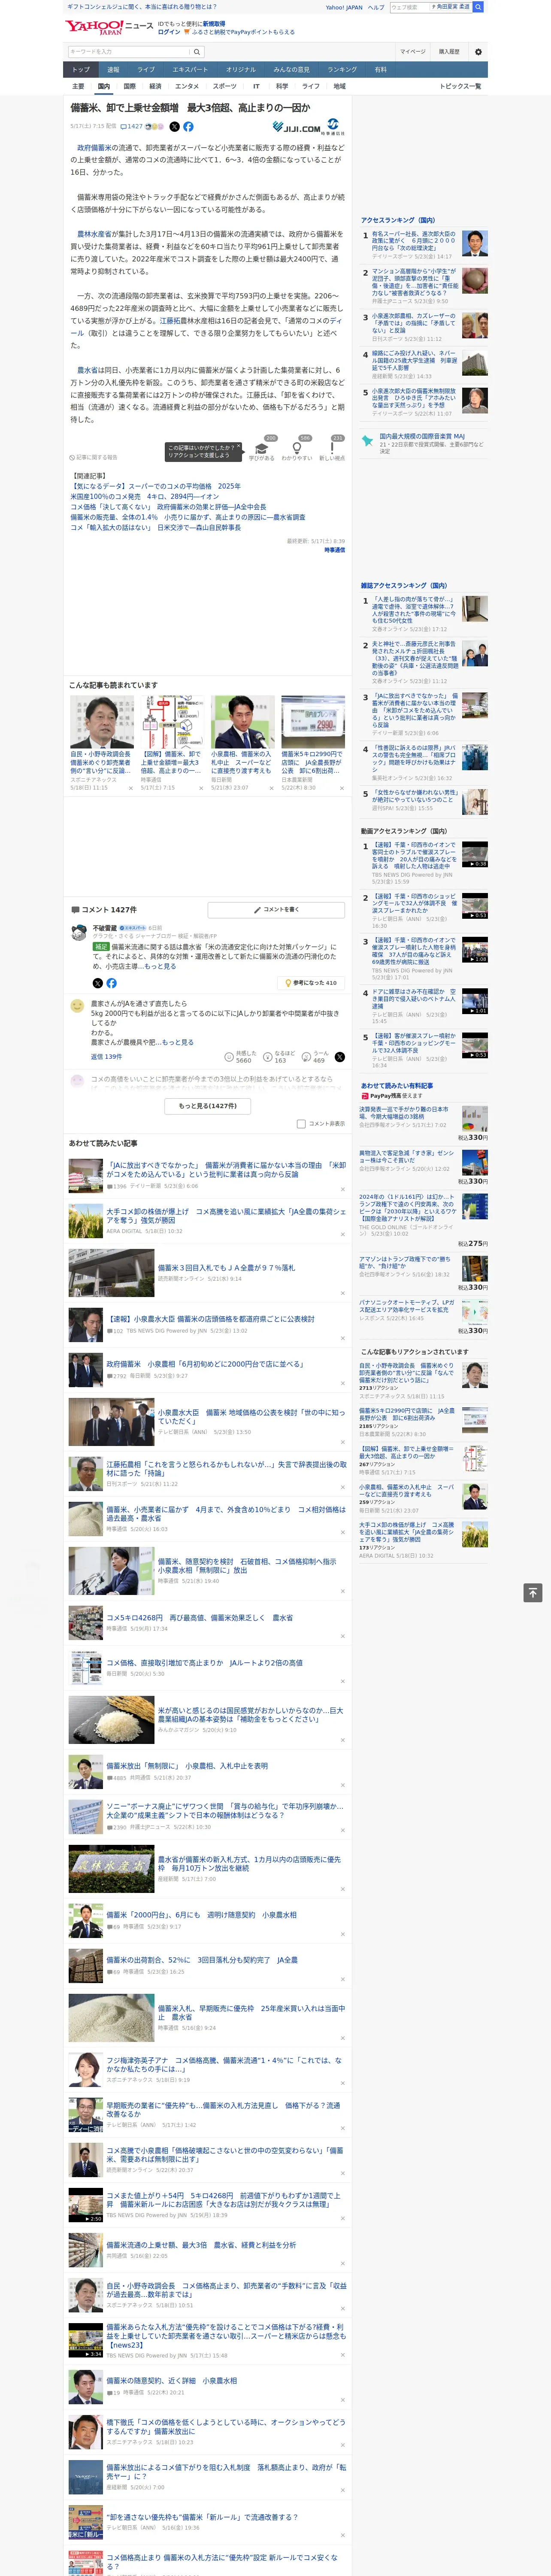Viewport: 551px width, 2576px height.
Task: Select the ランキング navigation tab
Action: (342, 70)
